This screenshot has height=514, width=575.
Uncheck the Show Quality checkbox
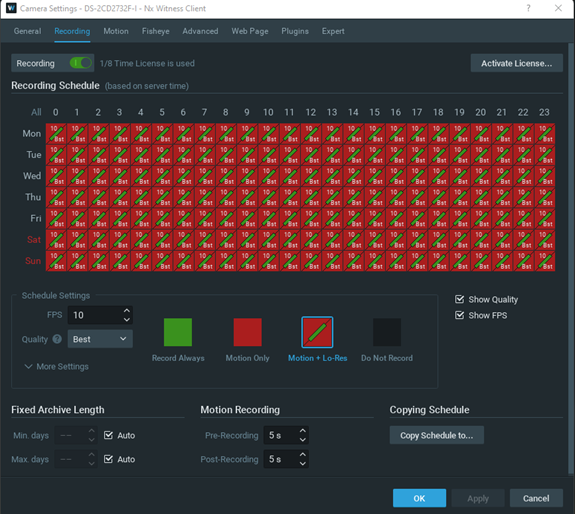coord(459,299)
